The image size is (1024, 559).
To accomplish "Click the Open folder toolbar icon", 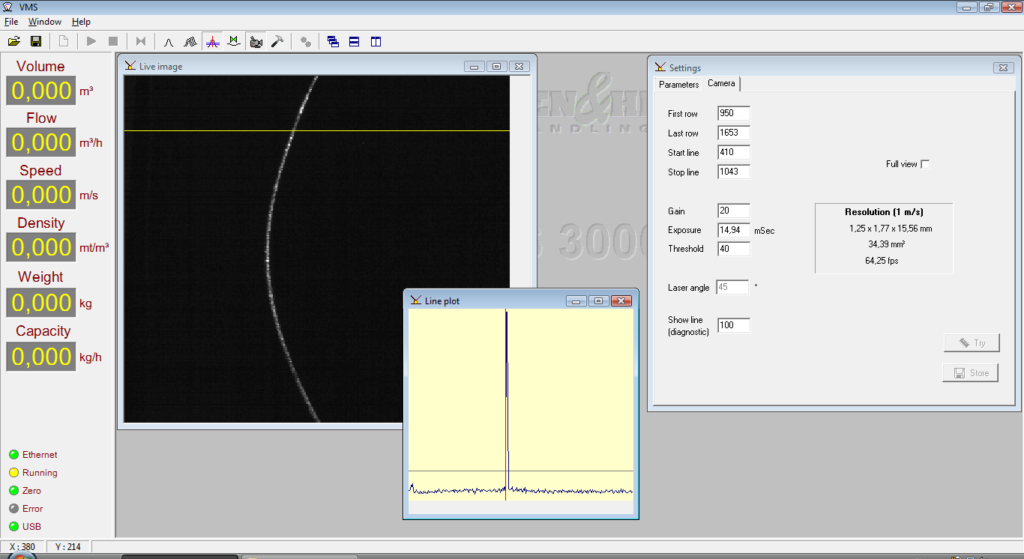I will coord(14,41).
